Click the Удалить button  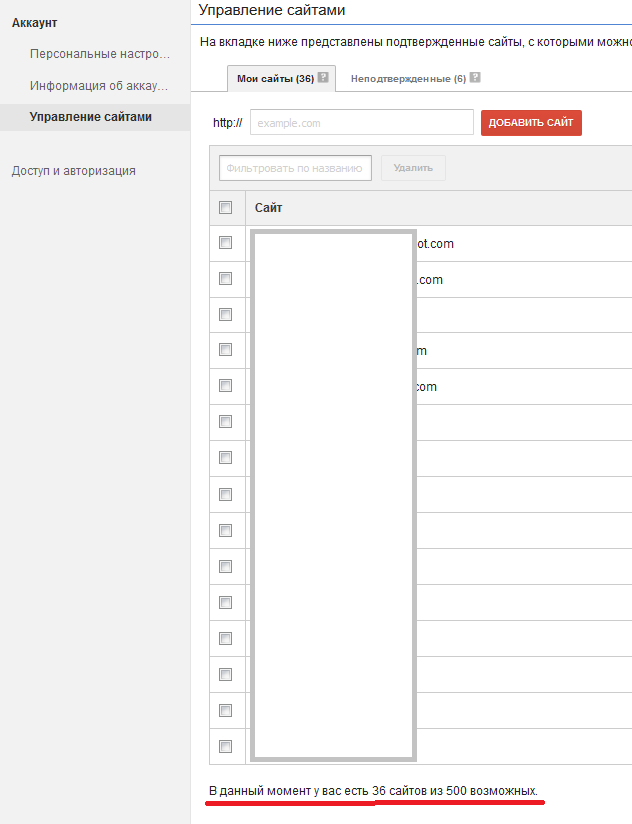tap(413, 168)
